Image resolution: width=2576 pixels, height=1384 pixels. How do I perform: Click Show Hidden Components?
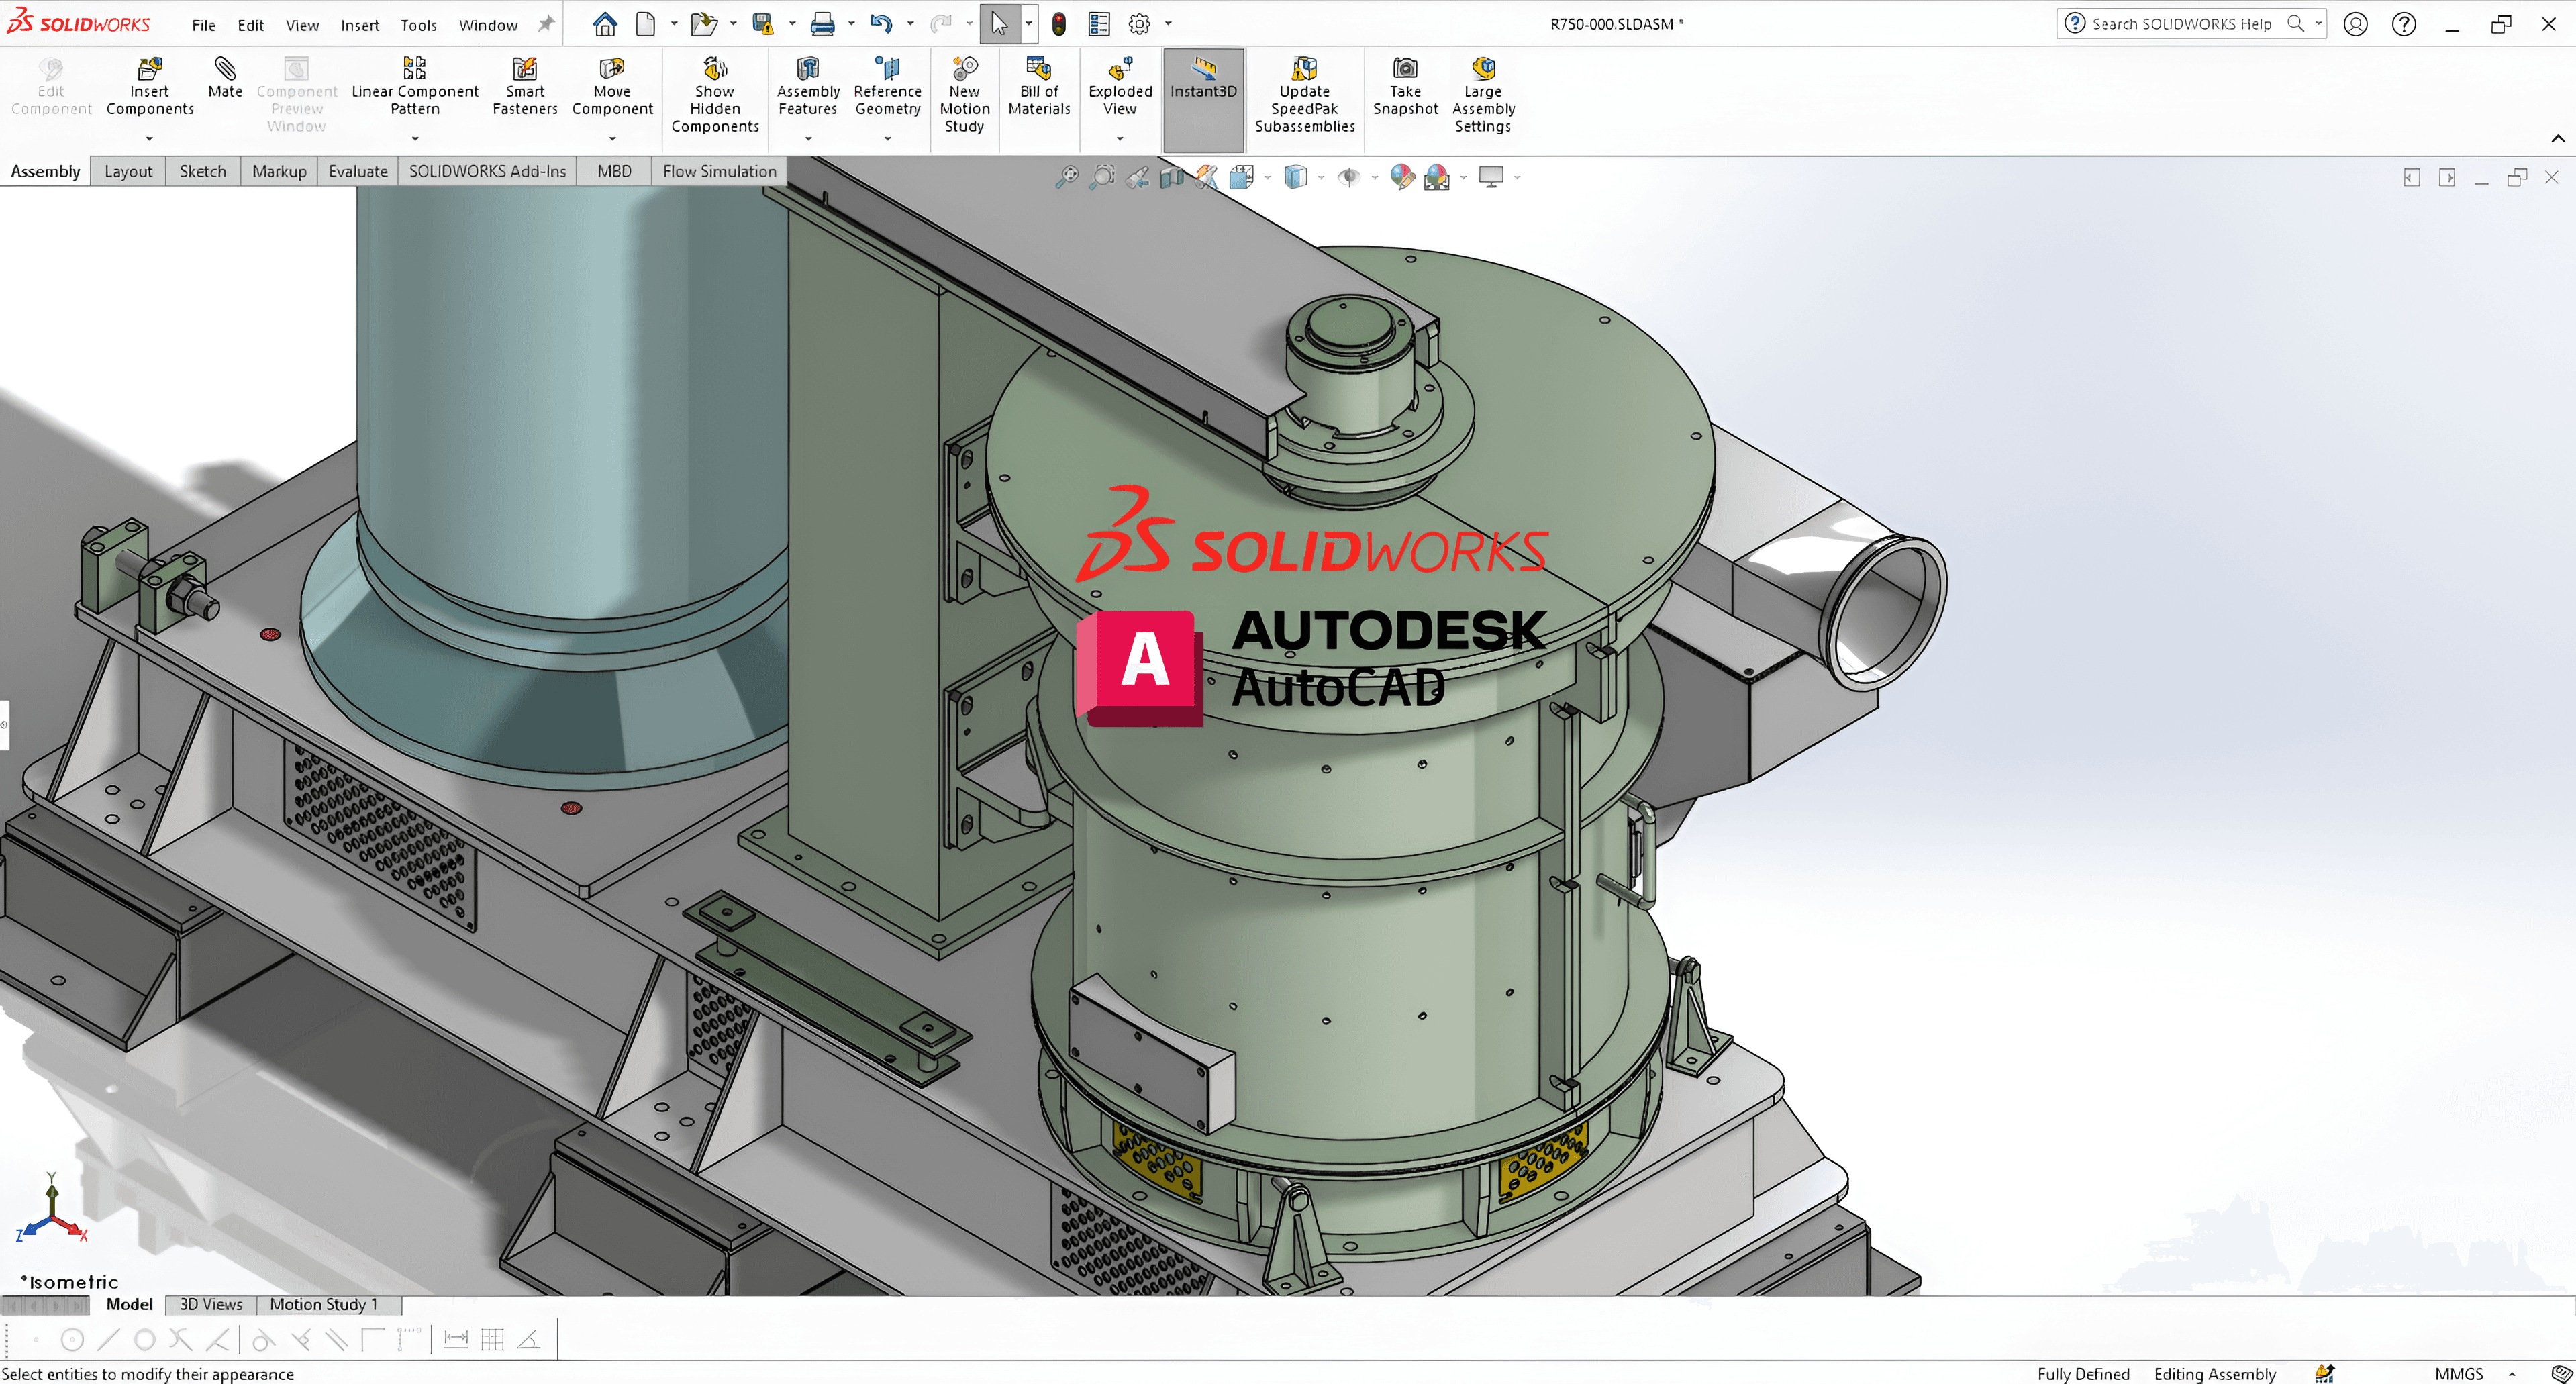715,95
